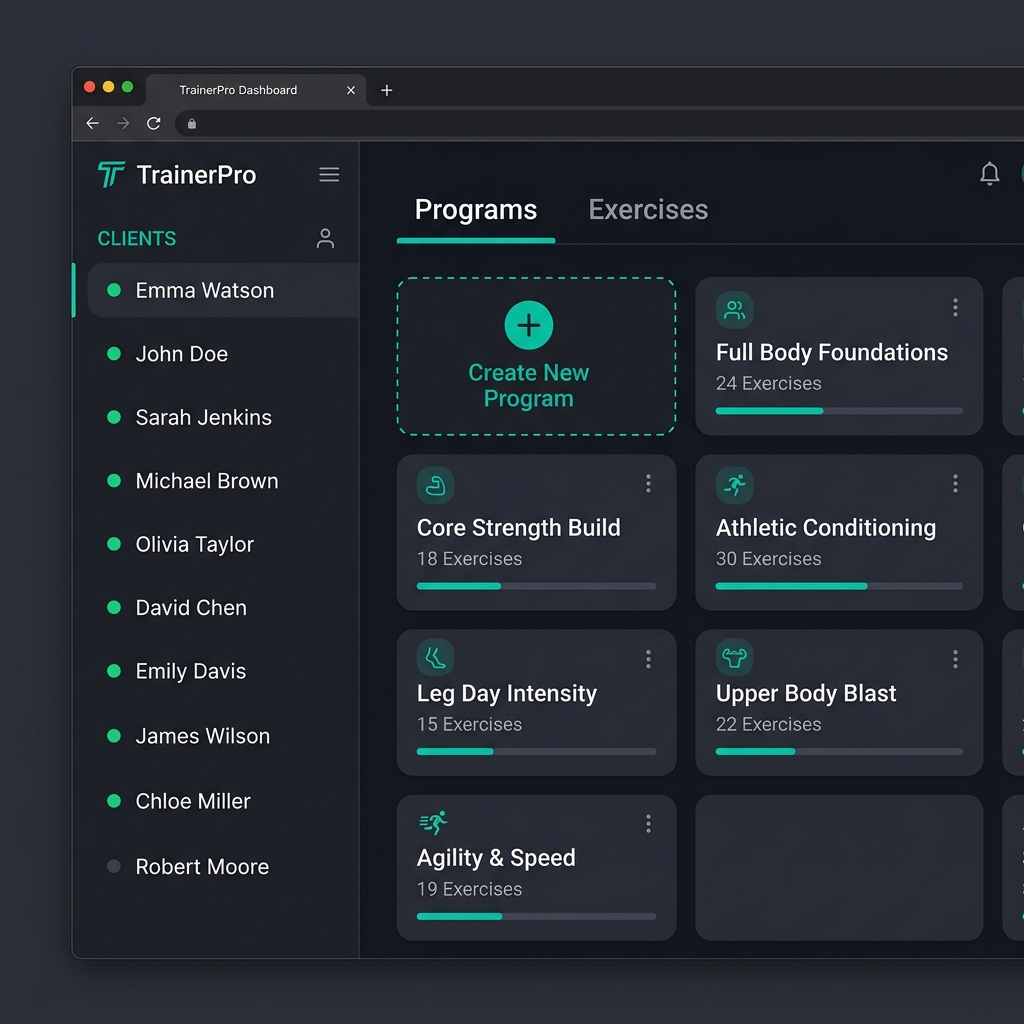Open Full Body Foundations options menu

coord(955,308)
